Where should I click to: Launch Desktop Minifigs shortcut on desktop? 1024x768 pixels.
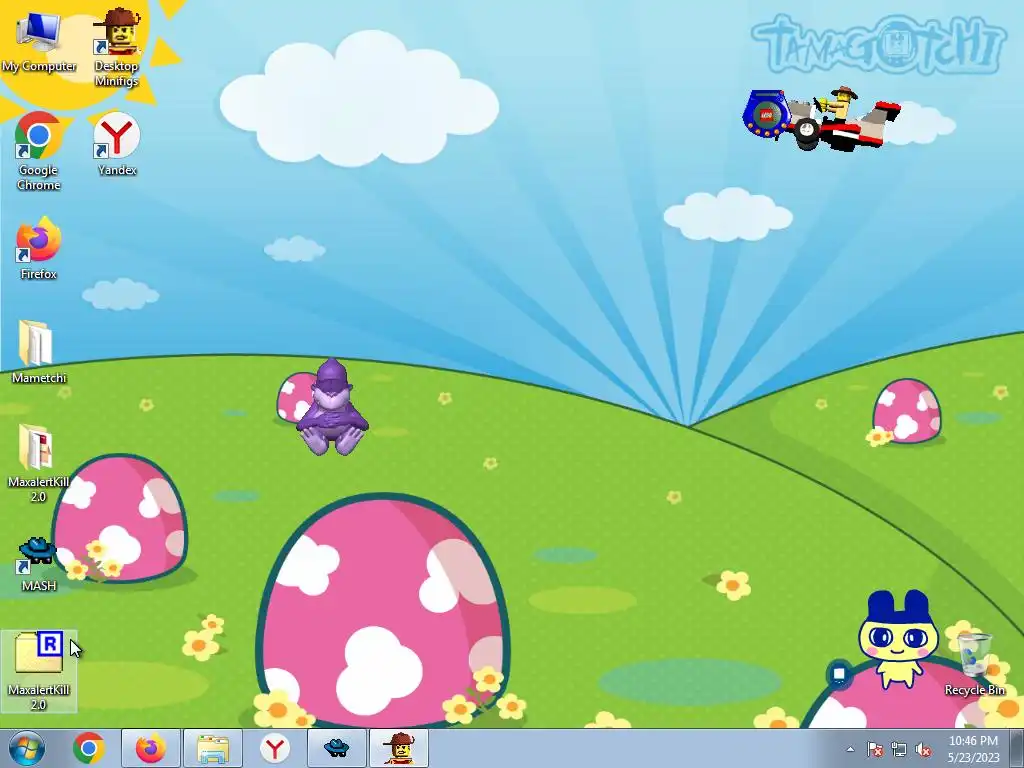click(x=116, y=47)
